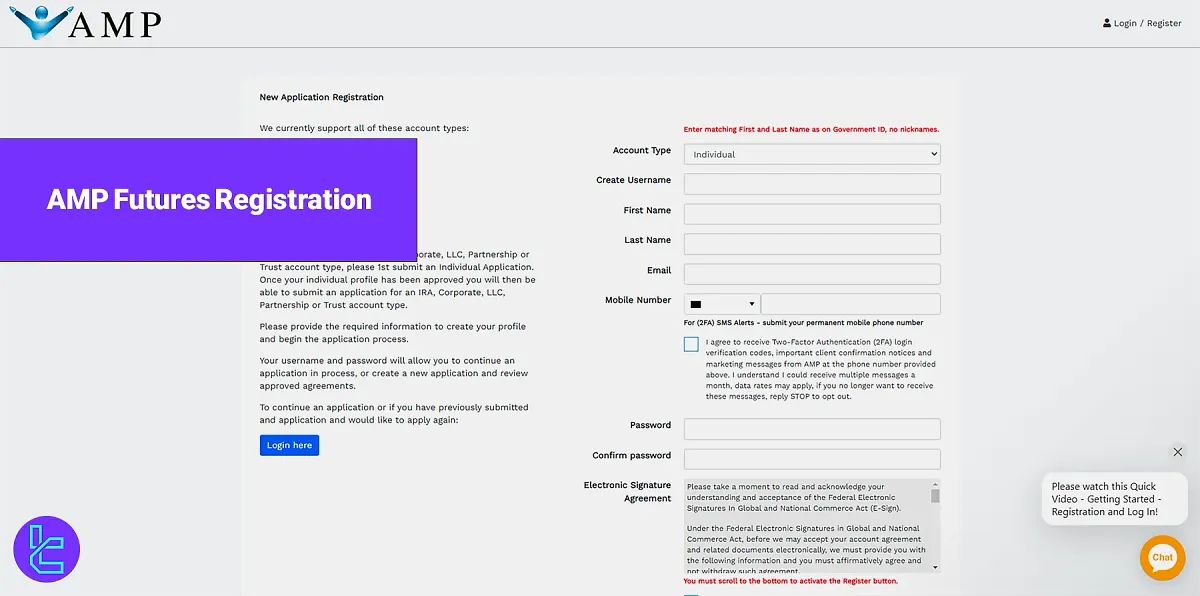
Task: Enable the 2FA SMS consent checkbox
Action: pyautogui.click(x=691, y=343)
